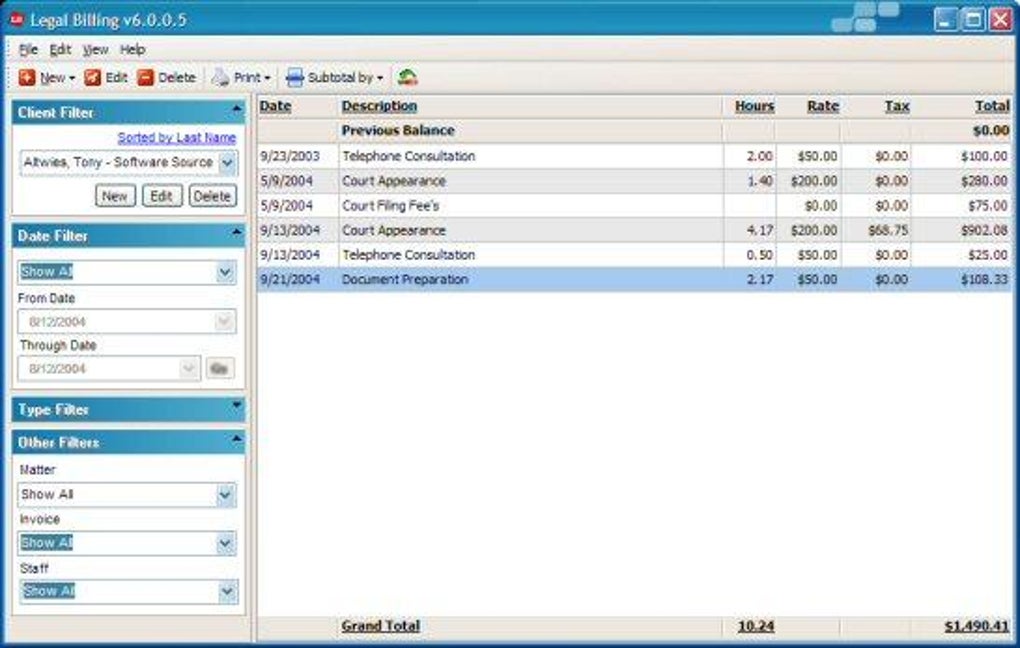The image size is (1020, 648).
Task: Open the Print dropdown arrow
Action: coord(267,78)
